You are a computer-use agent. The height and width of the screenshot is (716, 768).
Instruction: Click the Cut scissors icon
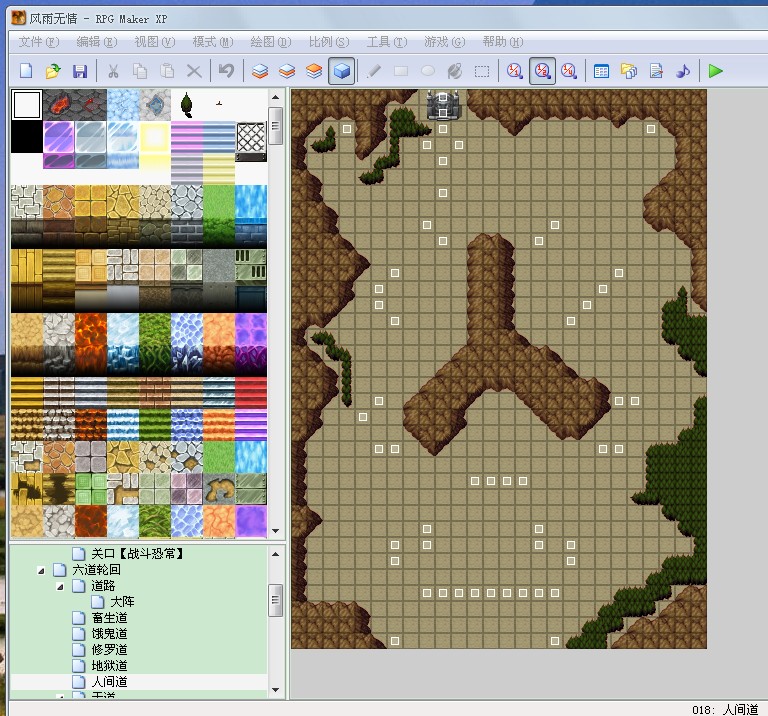coord(113,71)
